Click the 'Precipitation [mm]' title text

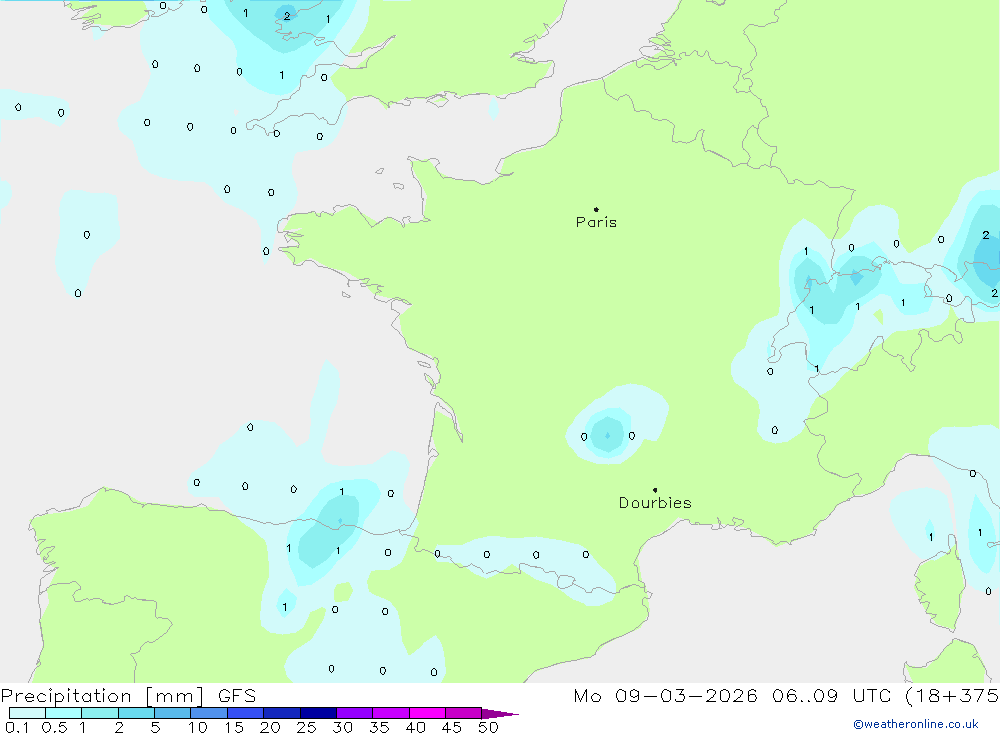[103, 696]
